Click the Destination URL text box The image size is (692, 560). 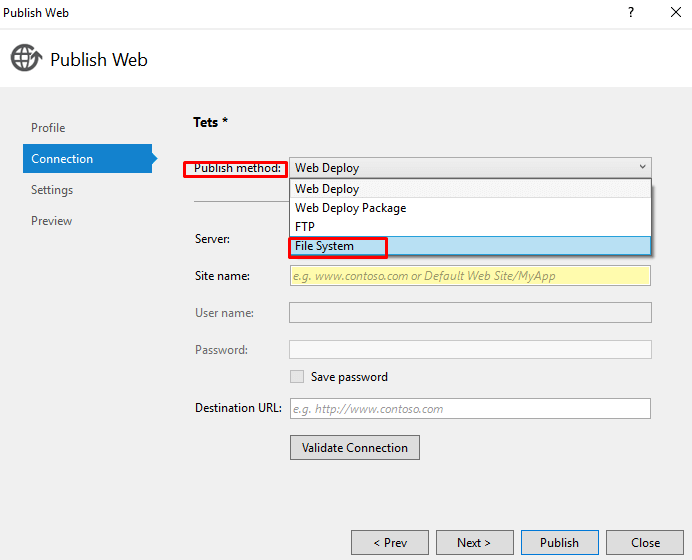click(470, 409)
